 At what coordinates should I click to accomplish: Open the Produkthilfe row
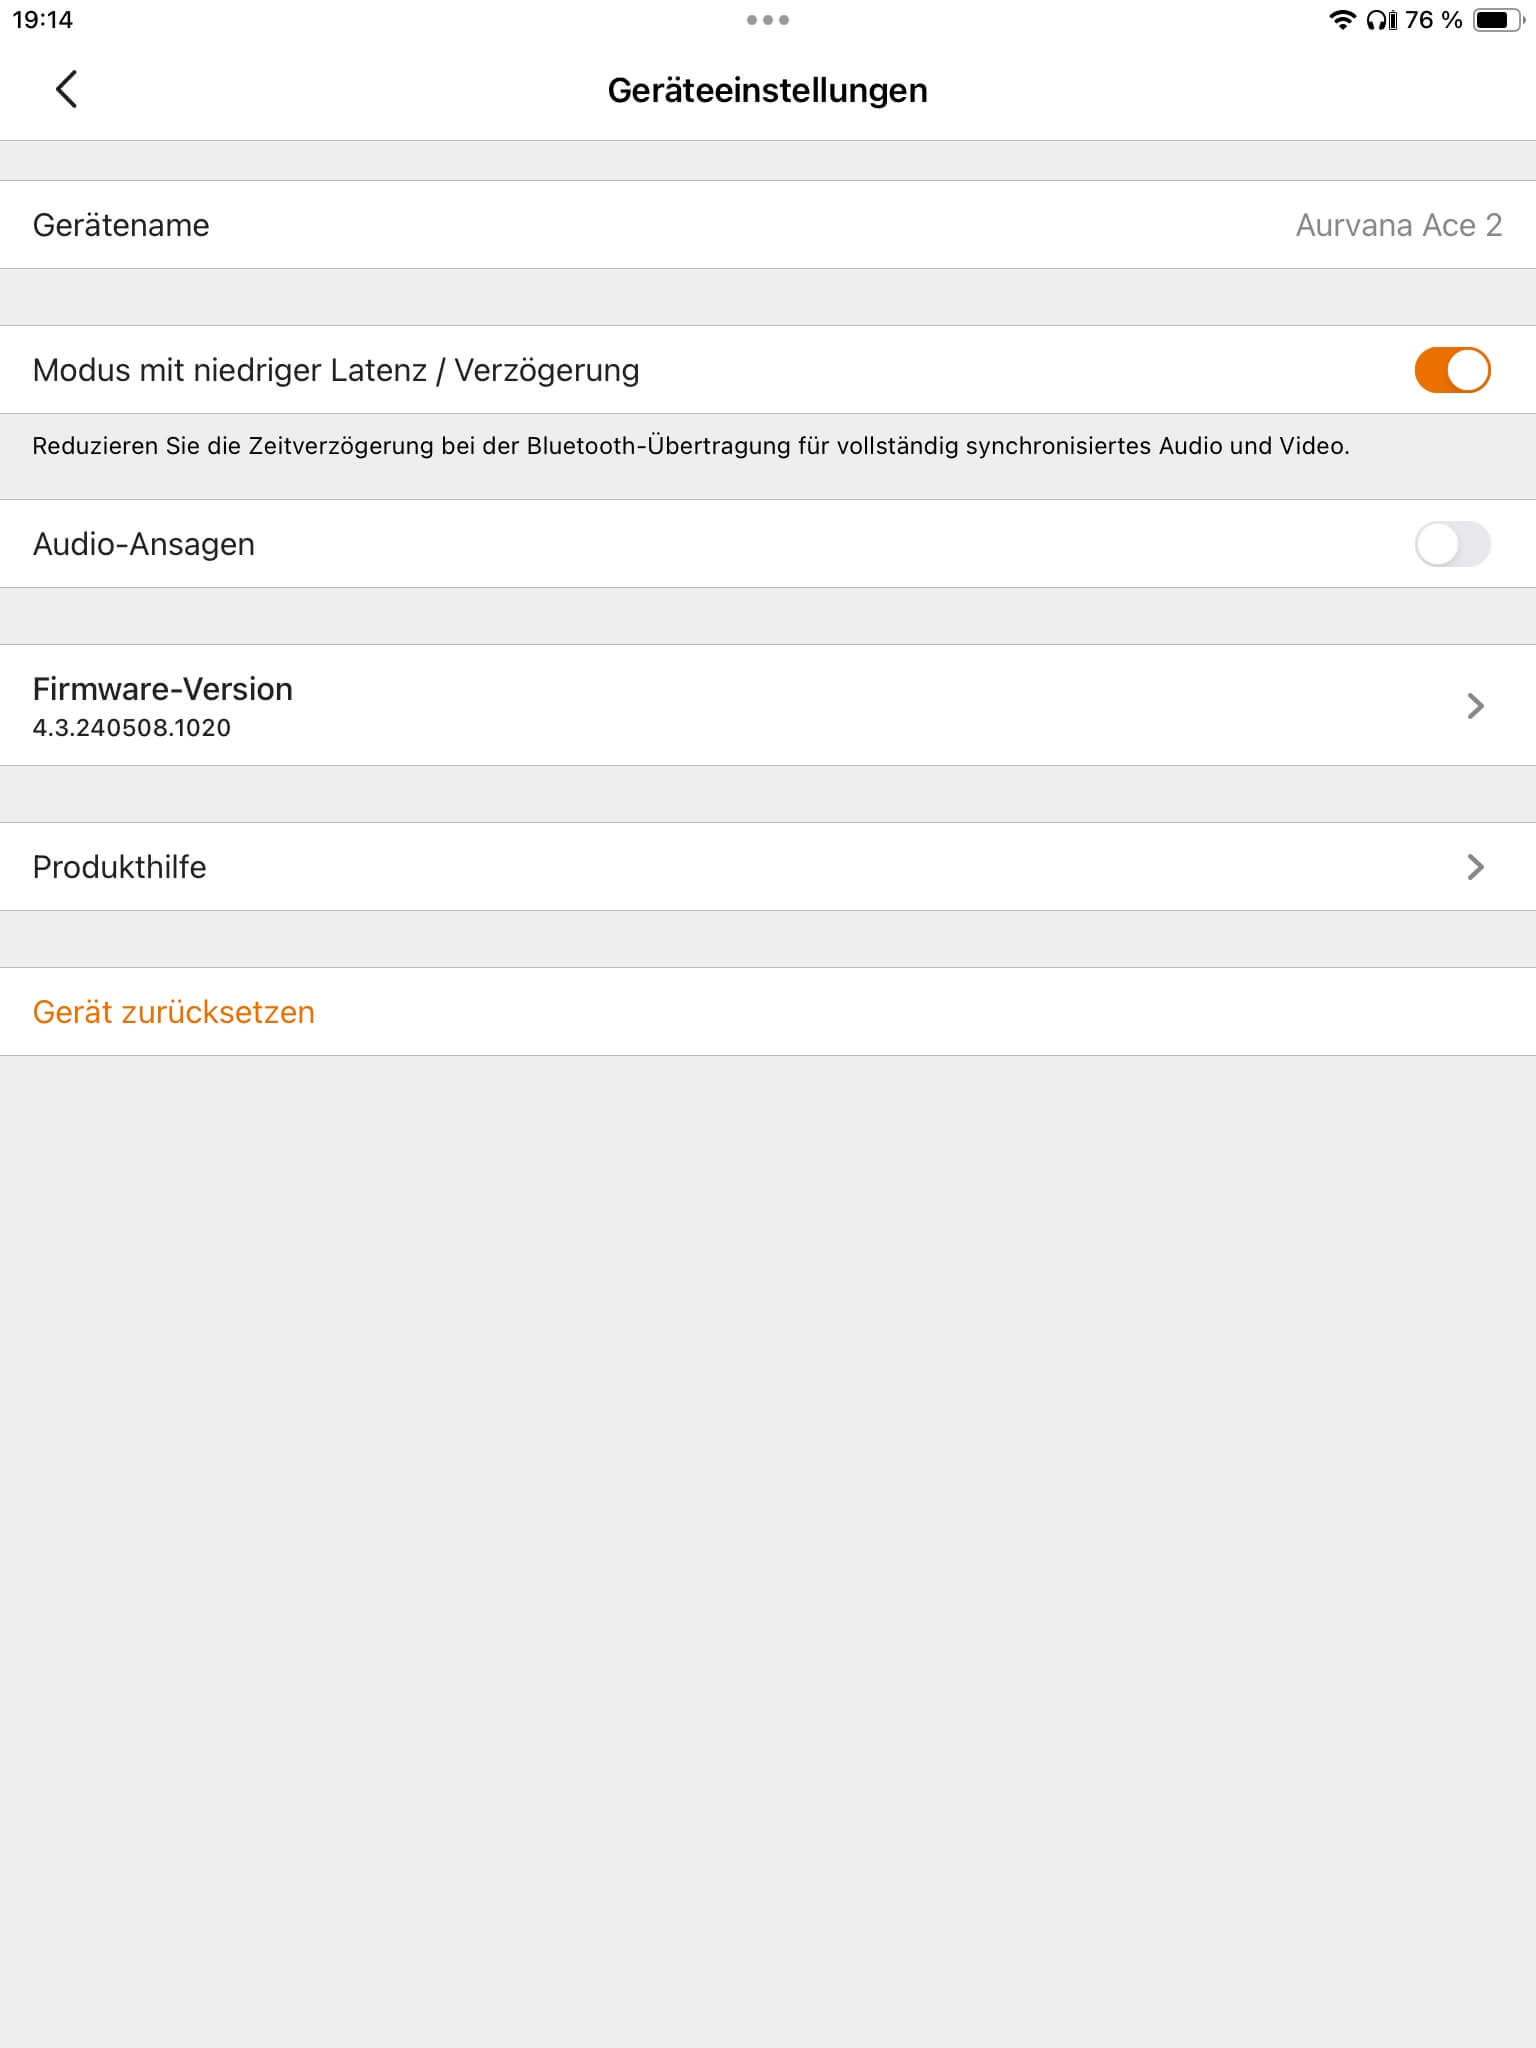pos(768,867)
